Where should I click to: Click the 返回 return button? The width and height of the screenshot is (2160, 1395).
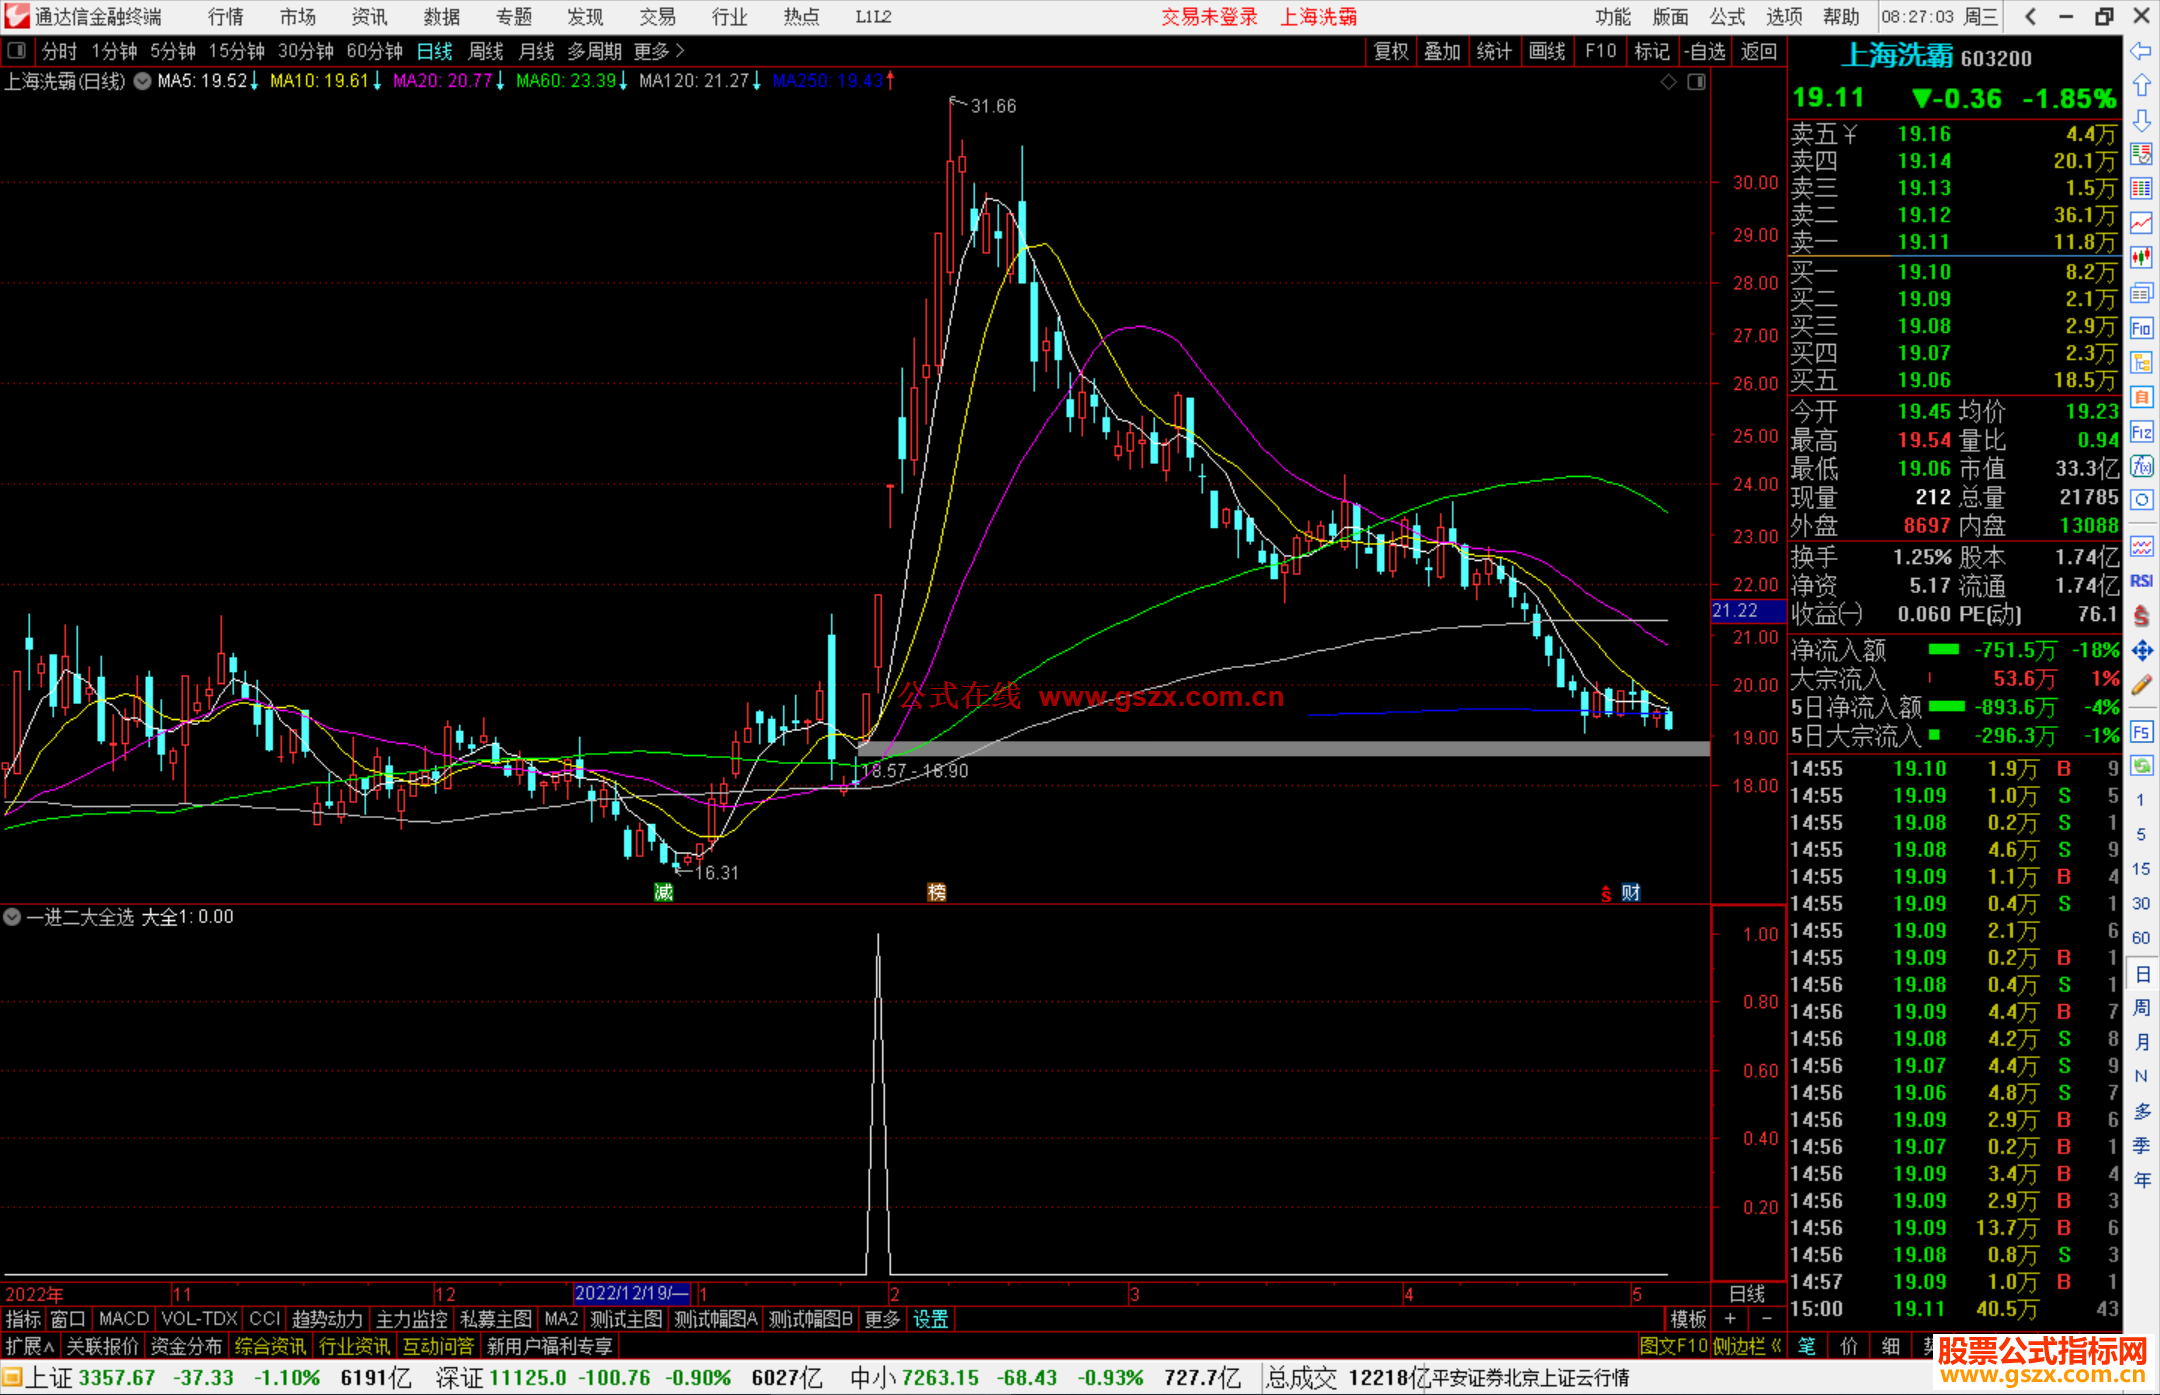tap(1758, 51)
